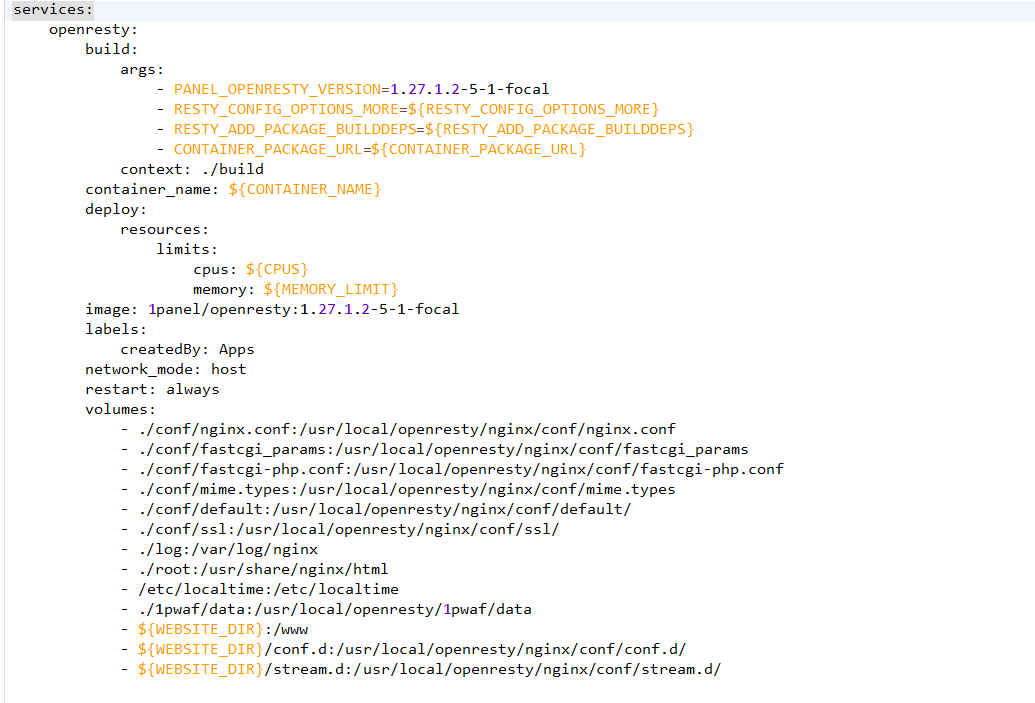The height and width of the screenshot is (703, 1035).
Task: Click the ${MEMORY_LIMIT} variable value
Action: 331,289
